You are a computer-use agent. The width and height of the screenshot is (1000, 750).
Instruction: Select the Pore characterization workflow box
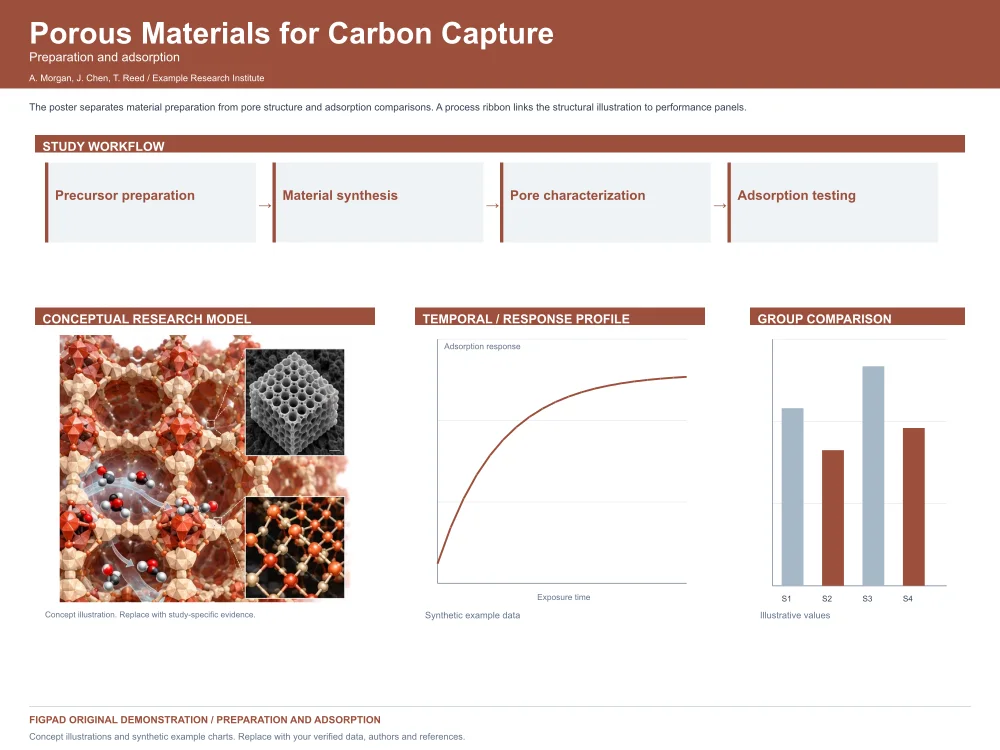click(x=605, y=202)
